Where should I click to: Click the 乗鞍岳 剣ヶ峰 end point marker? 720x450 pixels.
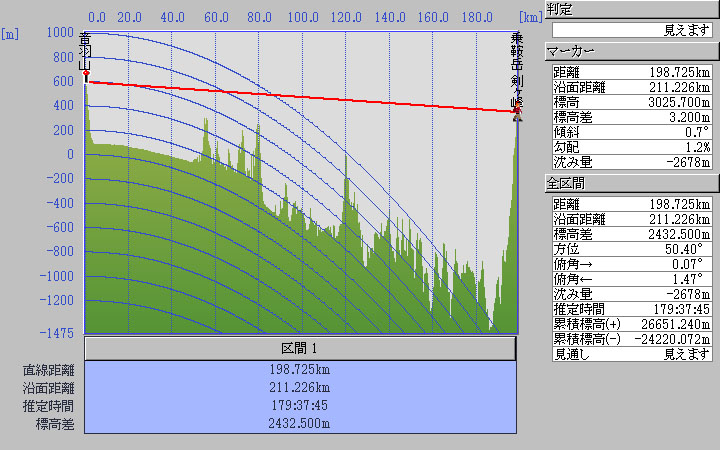tap(517, 112)
